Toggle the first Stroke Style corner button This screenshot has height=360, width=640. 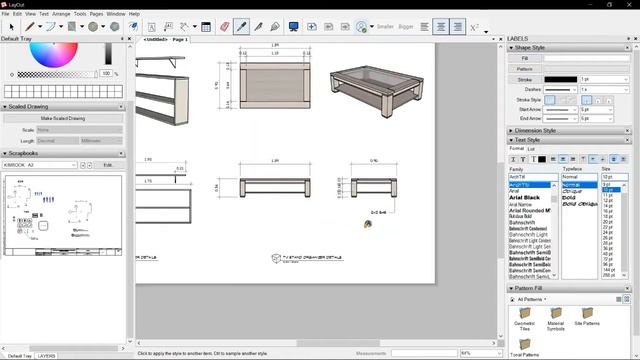(550, 100)
